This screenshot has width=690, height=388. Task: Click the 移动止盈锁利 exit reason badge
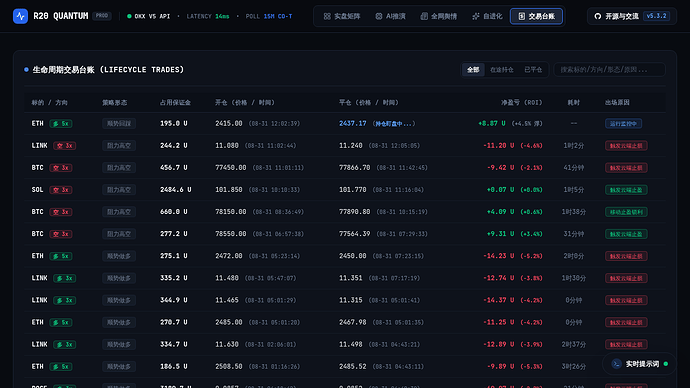click(x=626, y=212)
